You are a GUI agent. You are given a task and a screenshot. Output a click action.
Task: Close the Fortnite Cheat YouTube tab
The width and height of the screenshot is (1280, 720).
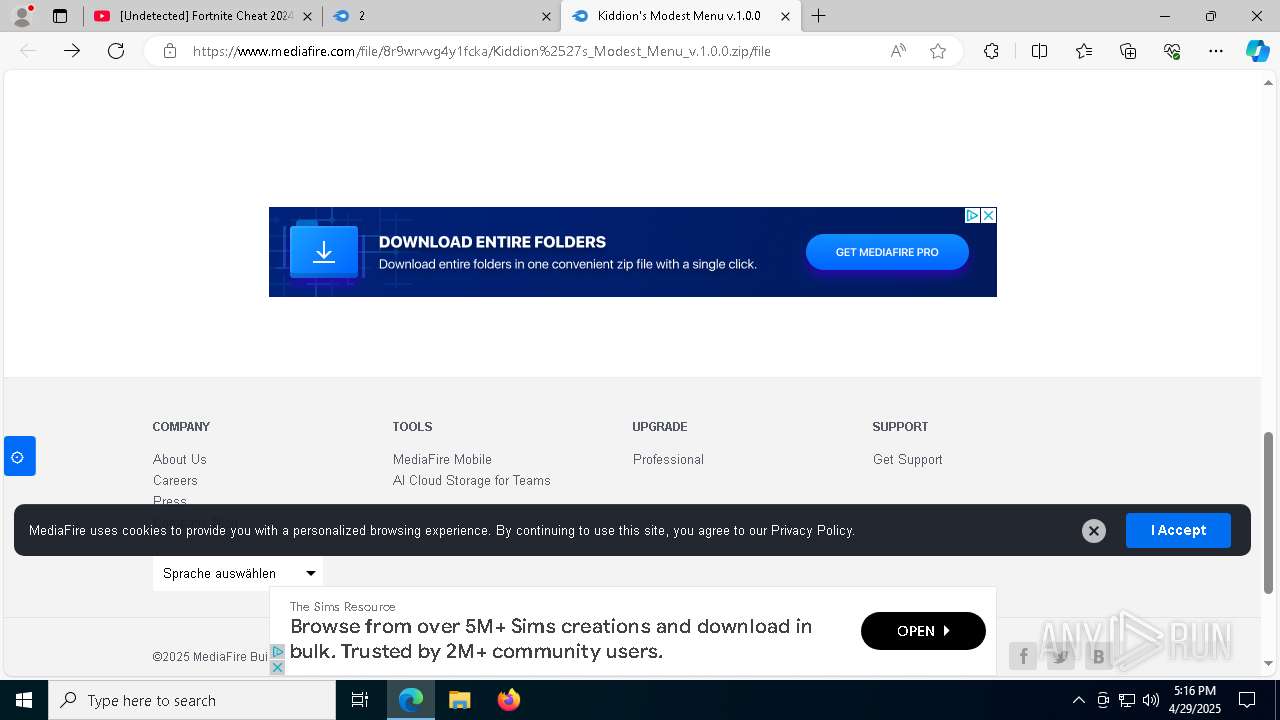click(307, 16)
